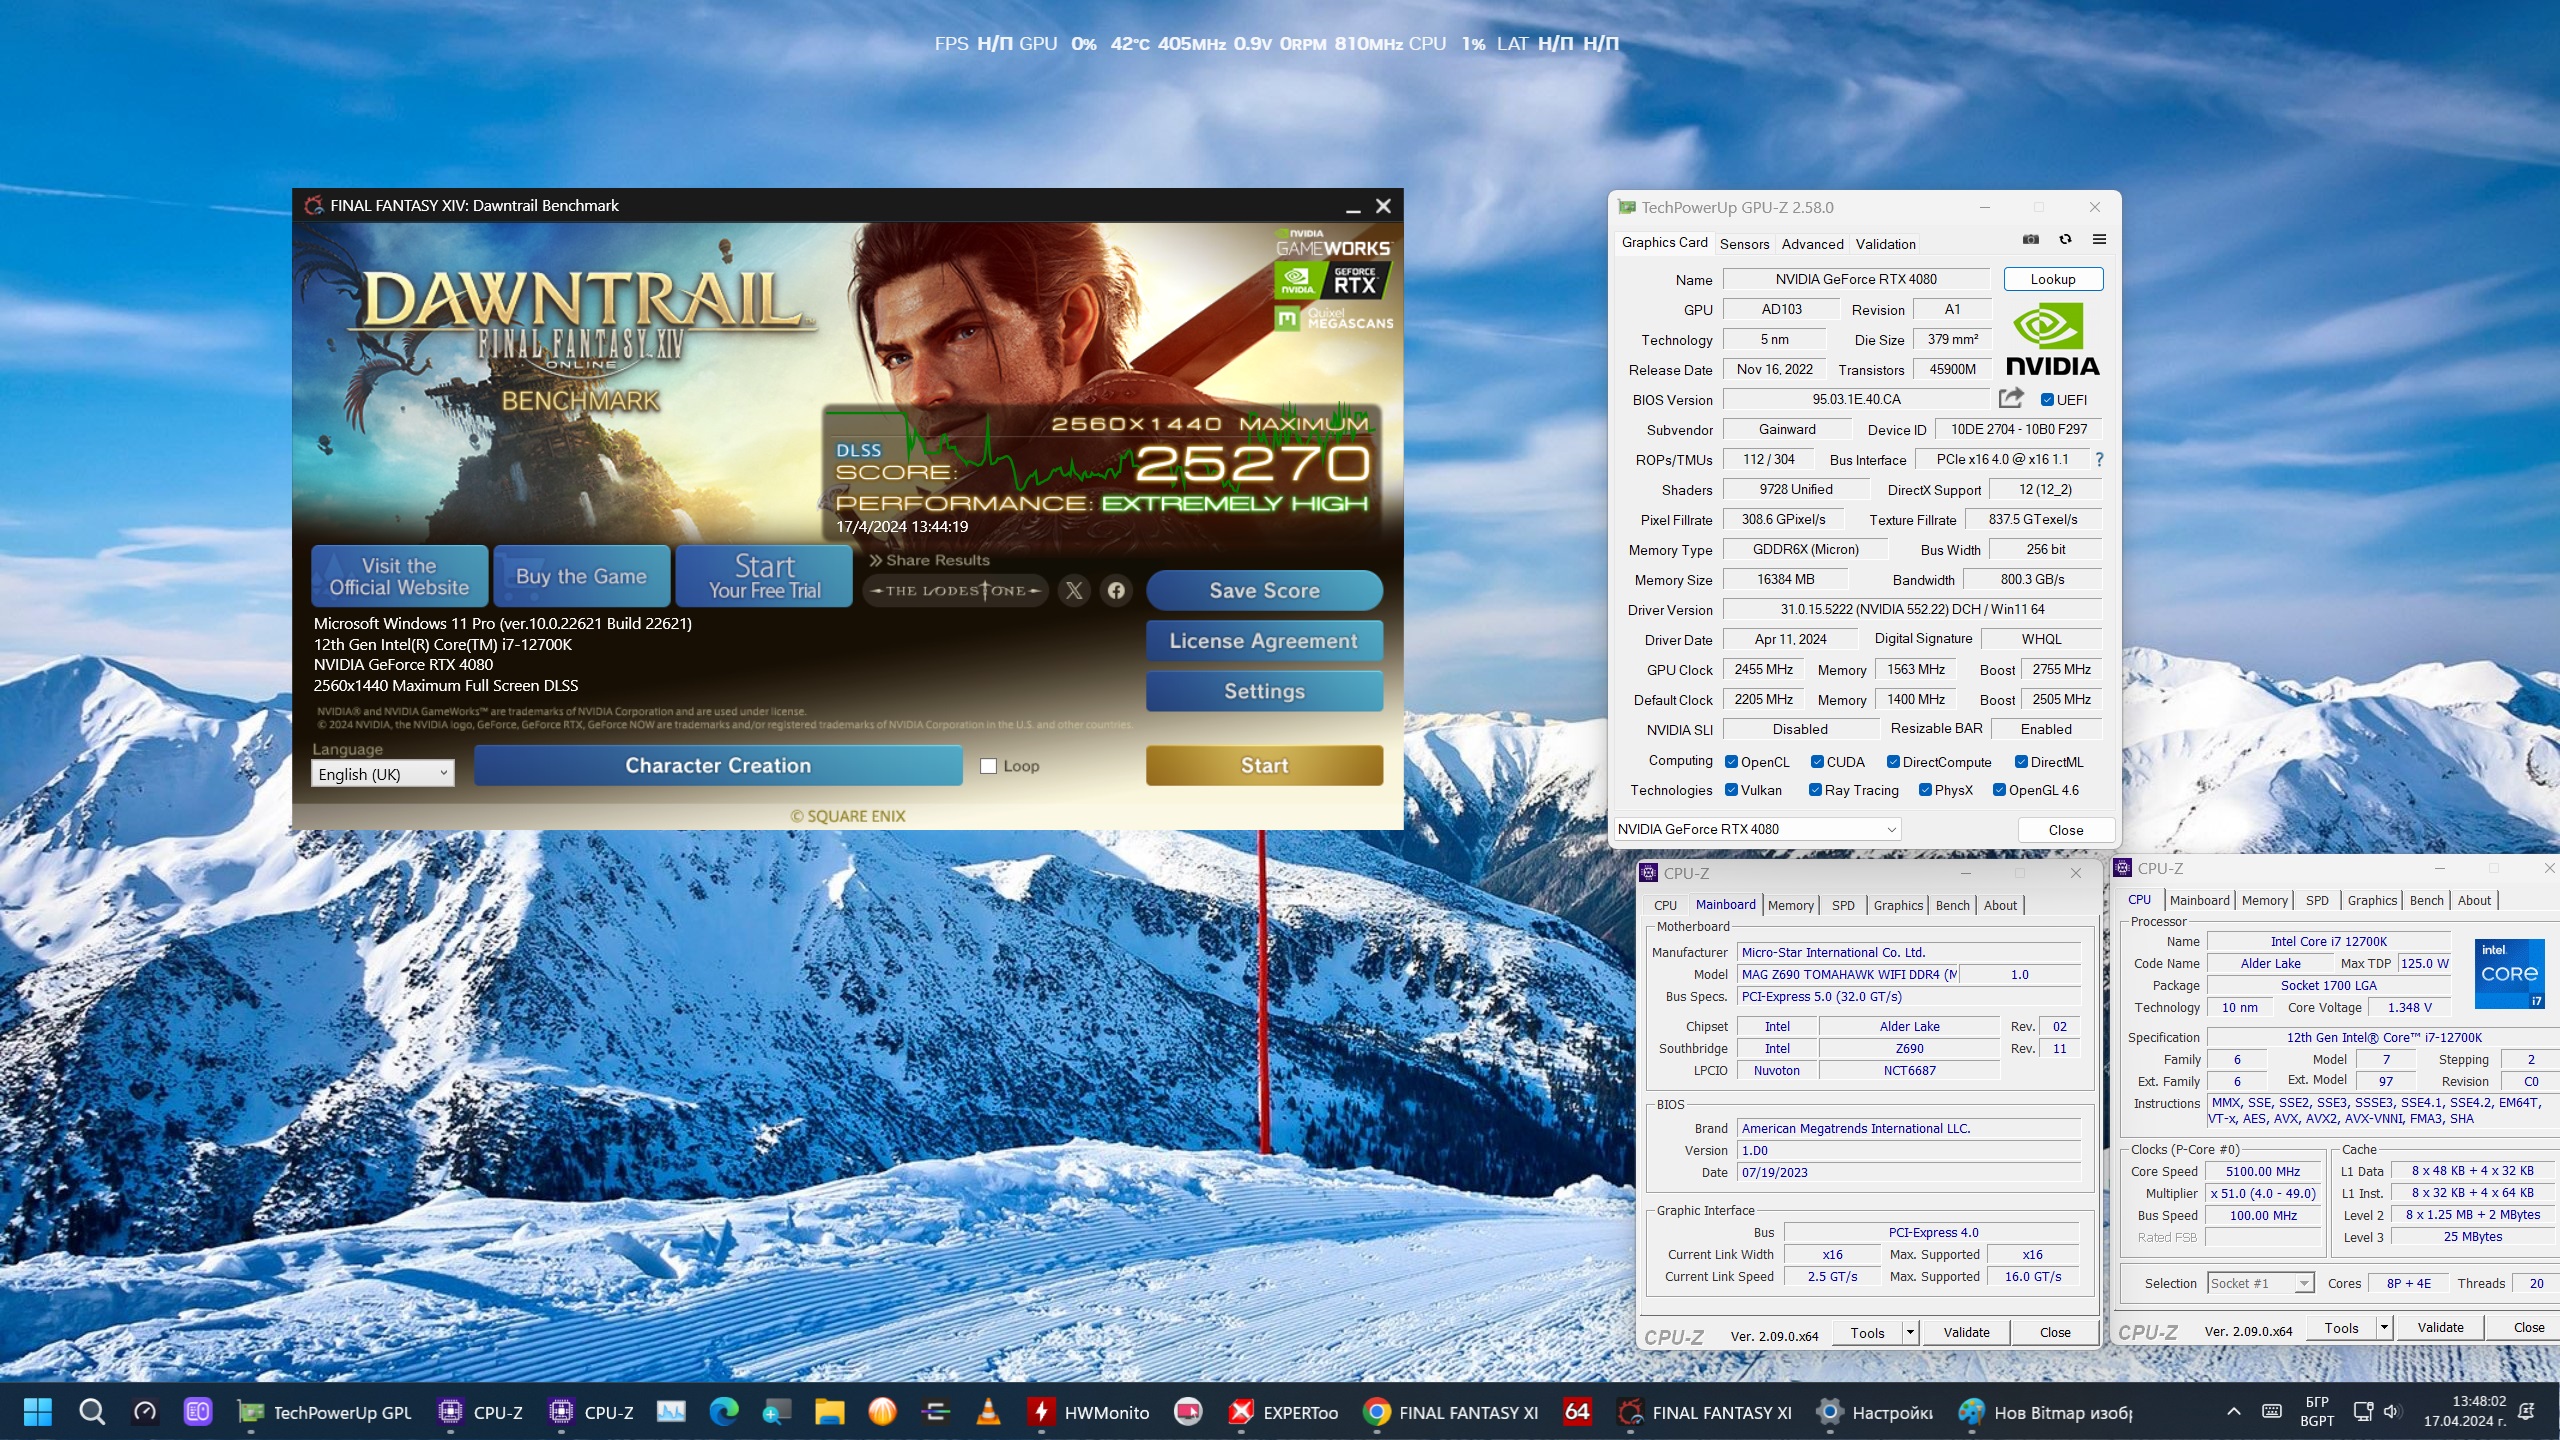The image size is (2560, 1440).
Task: Open the GPU-Z hamburger menu icon
Action: [2099, 240]
